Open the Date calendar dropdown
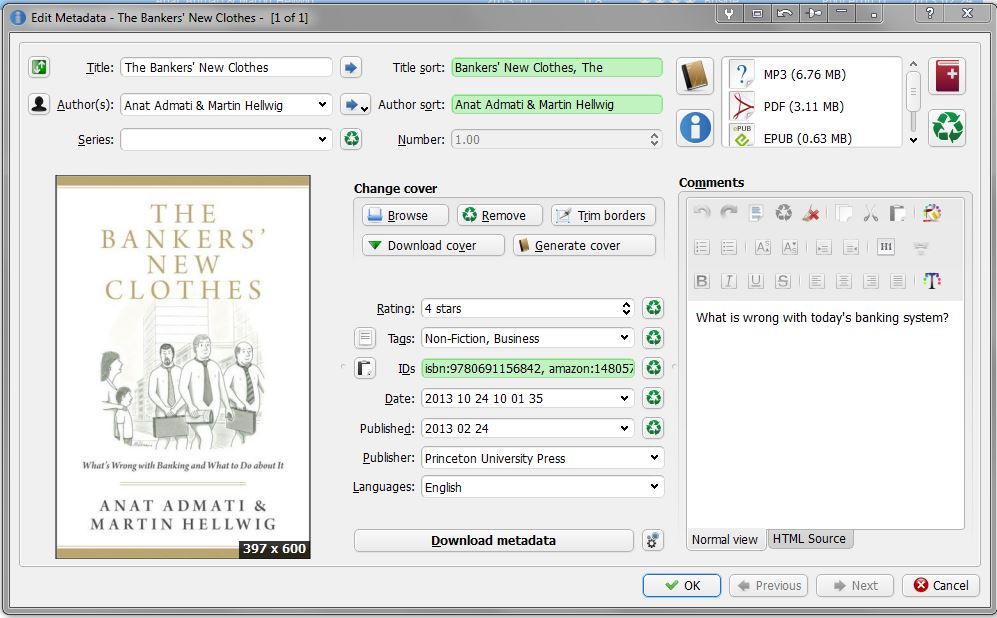 (x=624, y=398)
